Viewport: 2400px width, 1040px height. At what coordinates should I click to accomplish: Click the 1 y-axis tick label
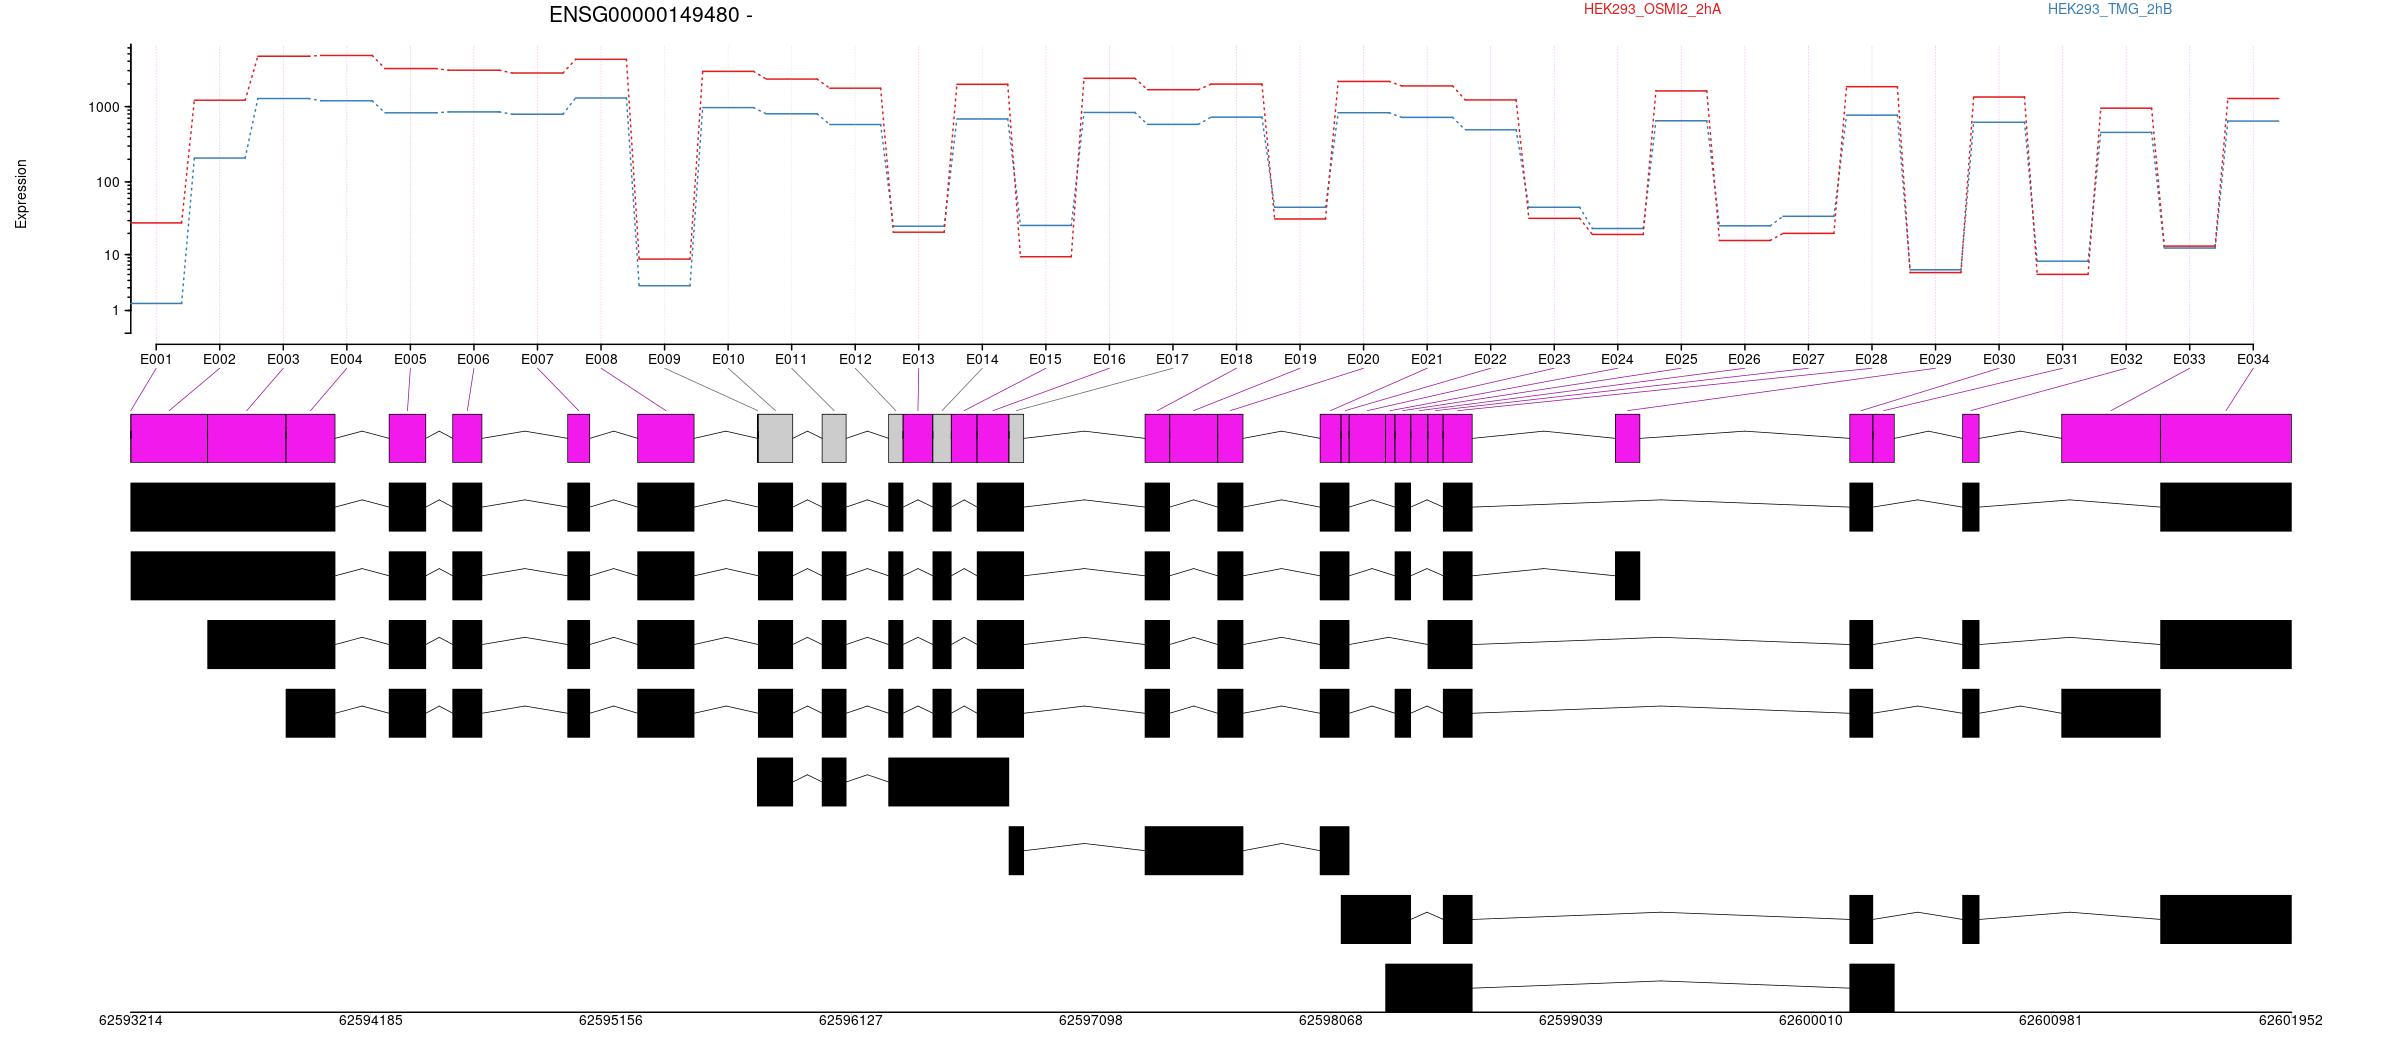pyautogui.click(x=115, y=311)
